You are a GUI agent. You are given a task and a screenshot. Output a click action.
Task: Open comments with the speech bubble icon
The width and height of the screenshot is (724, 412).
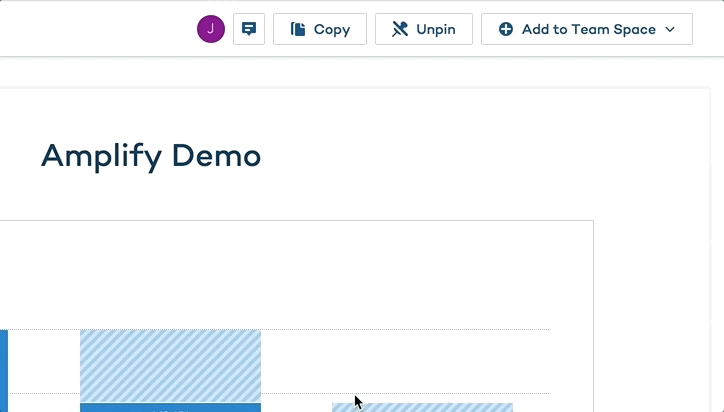[x=249, y=29]
